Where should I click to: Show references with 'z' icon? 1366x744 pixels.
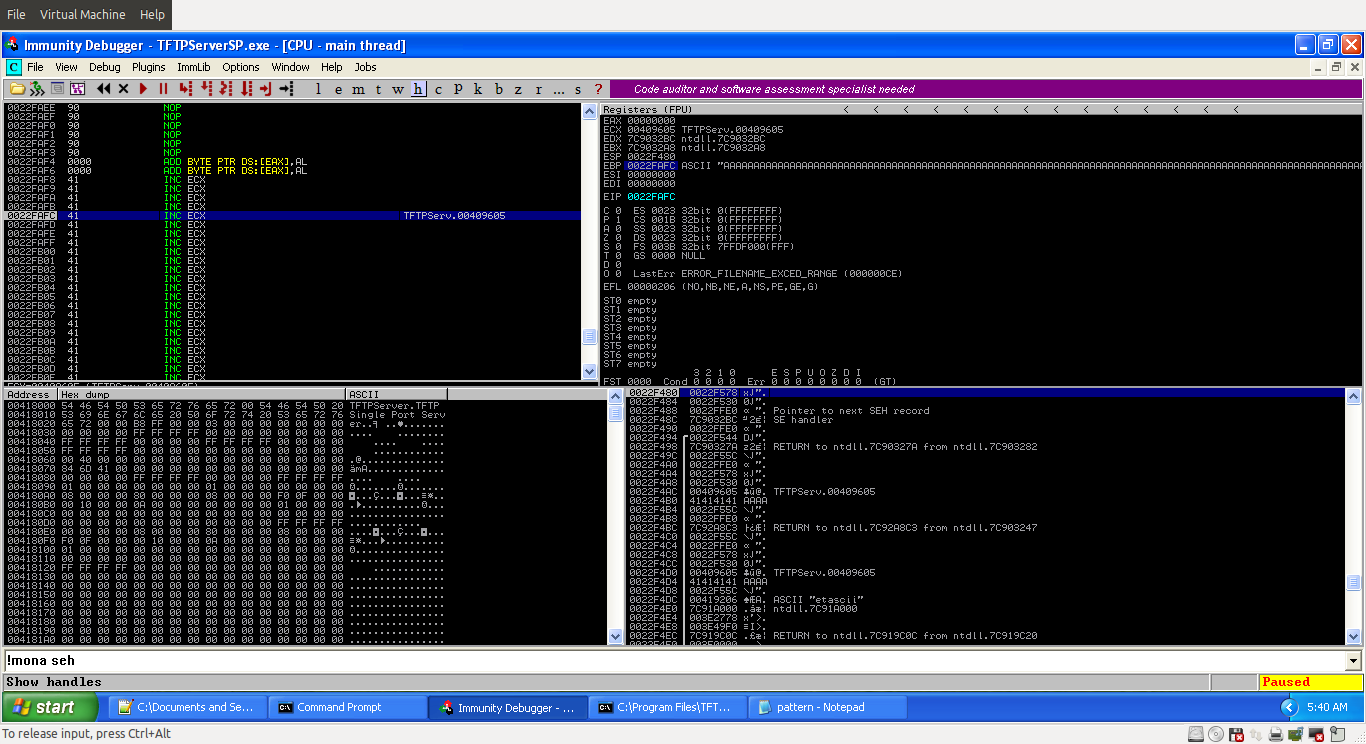(518, 89)
